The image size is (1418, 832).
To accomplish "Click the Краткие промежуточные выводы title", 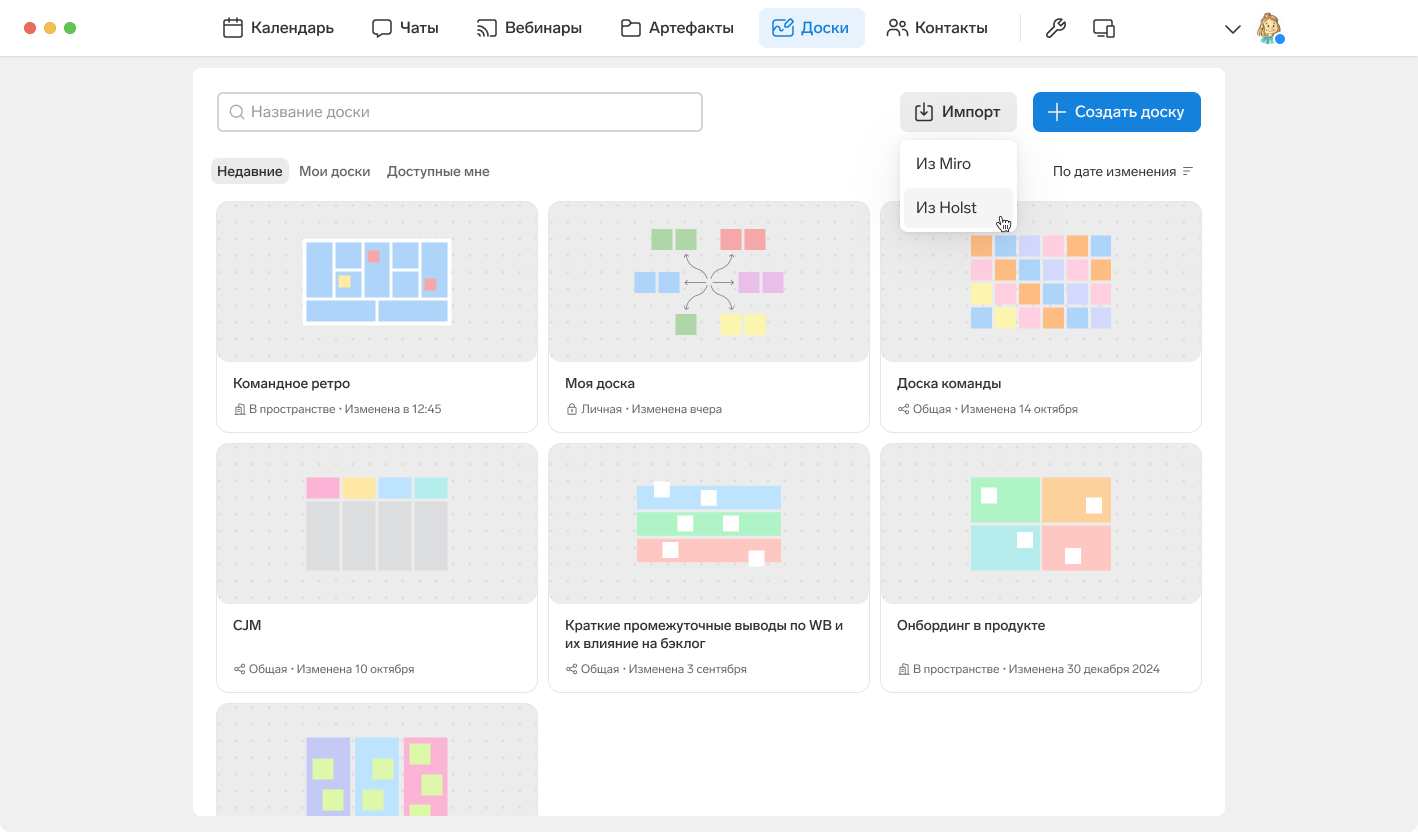I will [704, 634].
